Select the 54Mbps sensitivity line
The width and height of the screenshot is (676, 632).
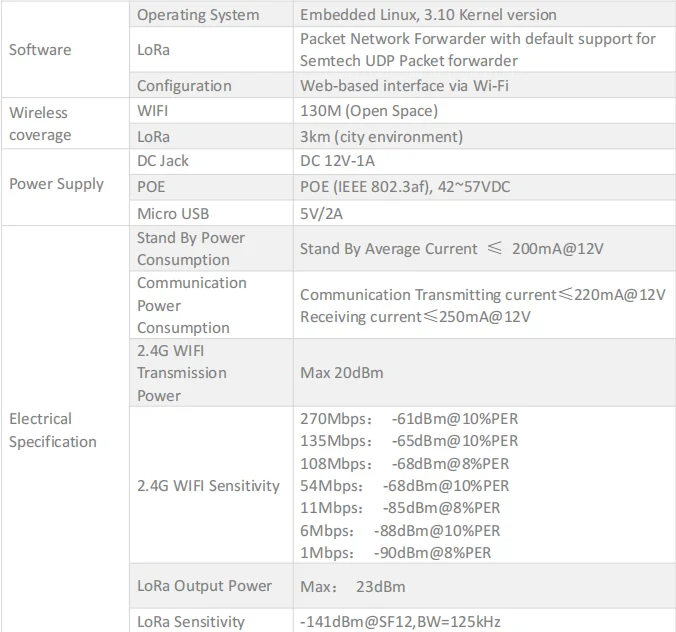coord(404,486)
